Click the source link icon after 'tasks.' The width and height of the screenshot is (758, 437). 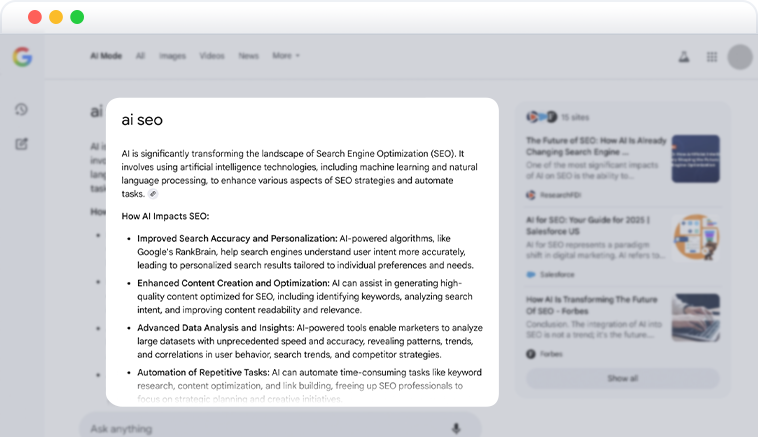(153, 194)
